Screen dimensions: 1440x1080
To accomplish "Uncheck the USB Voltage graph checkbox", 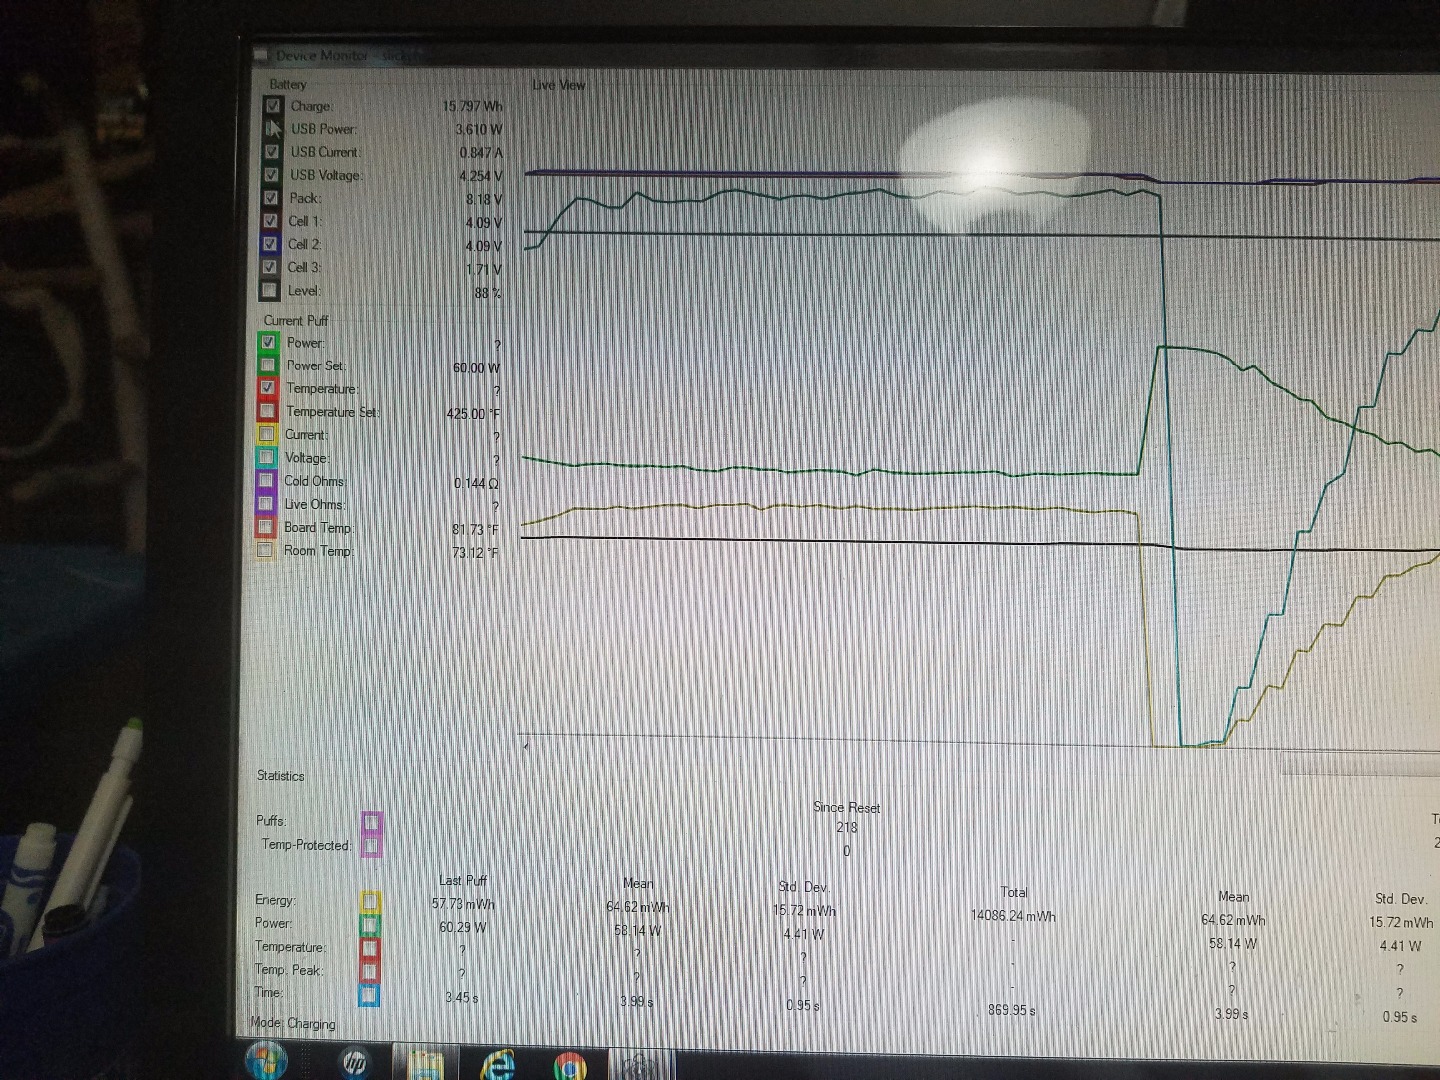I will click(271, 175).
